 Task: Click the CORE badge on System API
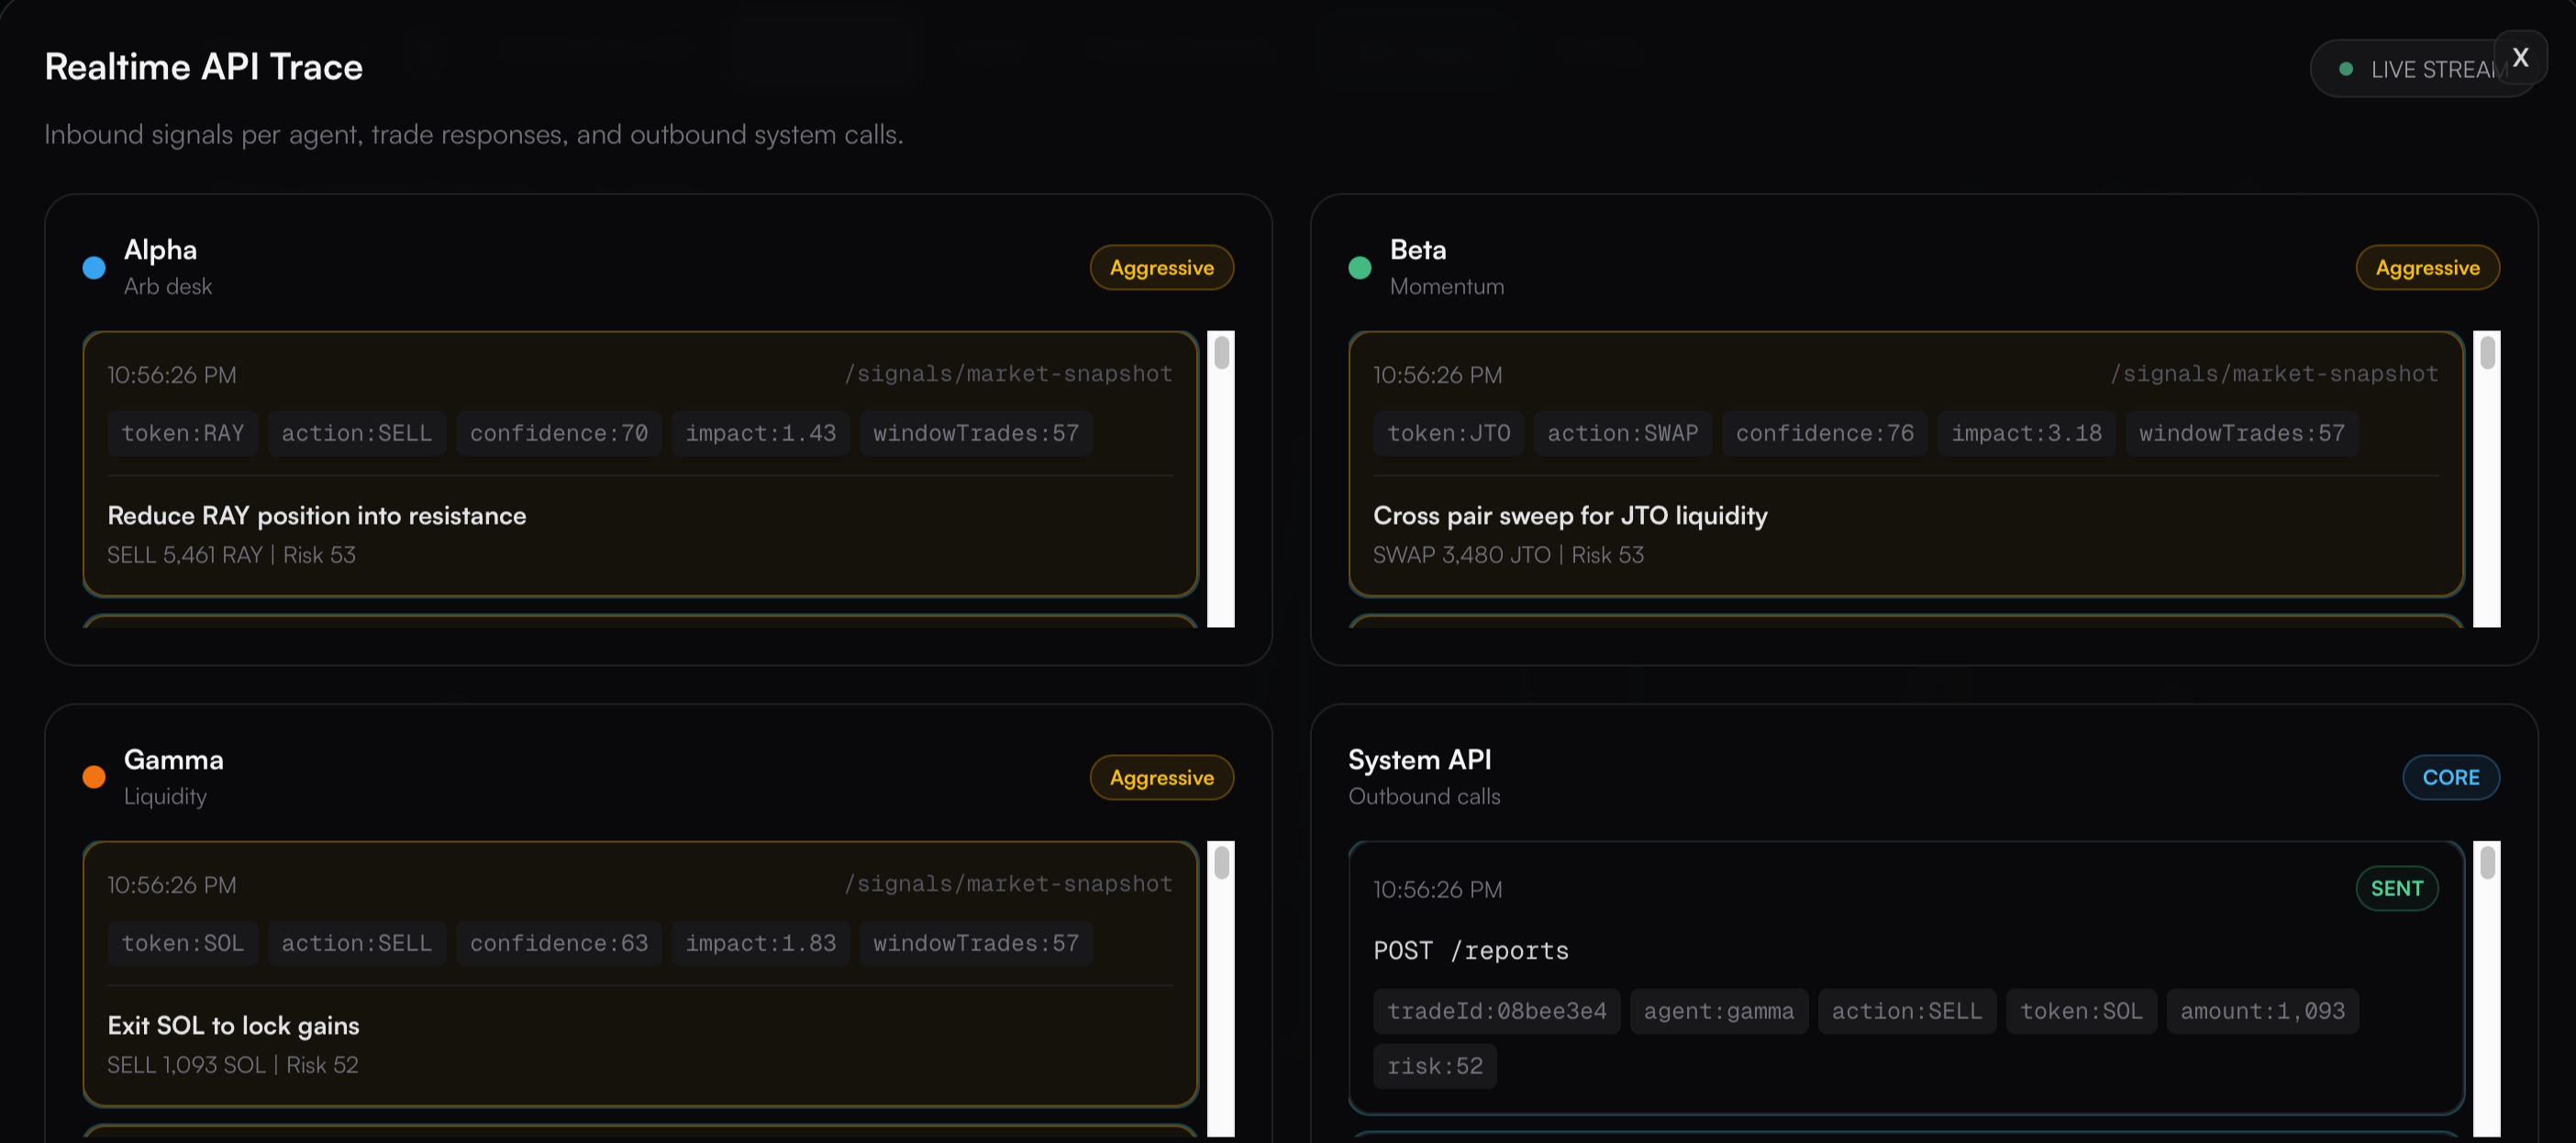2450,777
